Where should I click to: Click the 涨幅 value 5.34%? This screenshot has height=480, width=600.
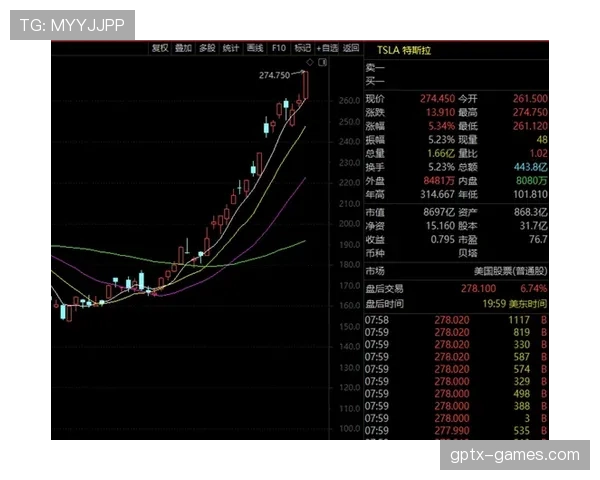pos(442,126)
